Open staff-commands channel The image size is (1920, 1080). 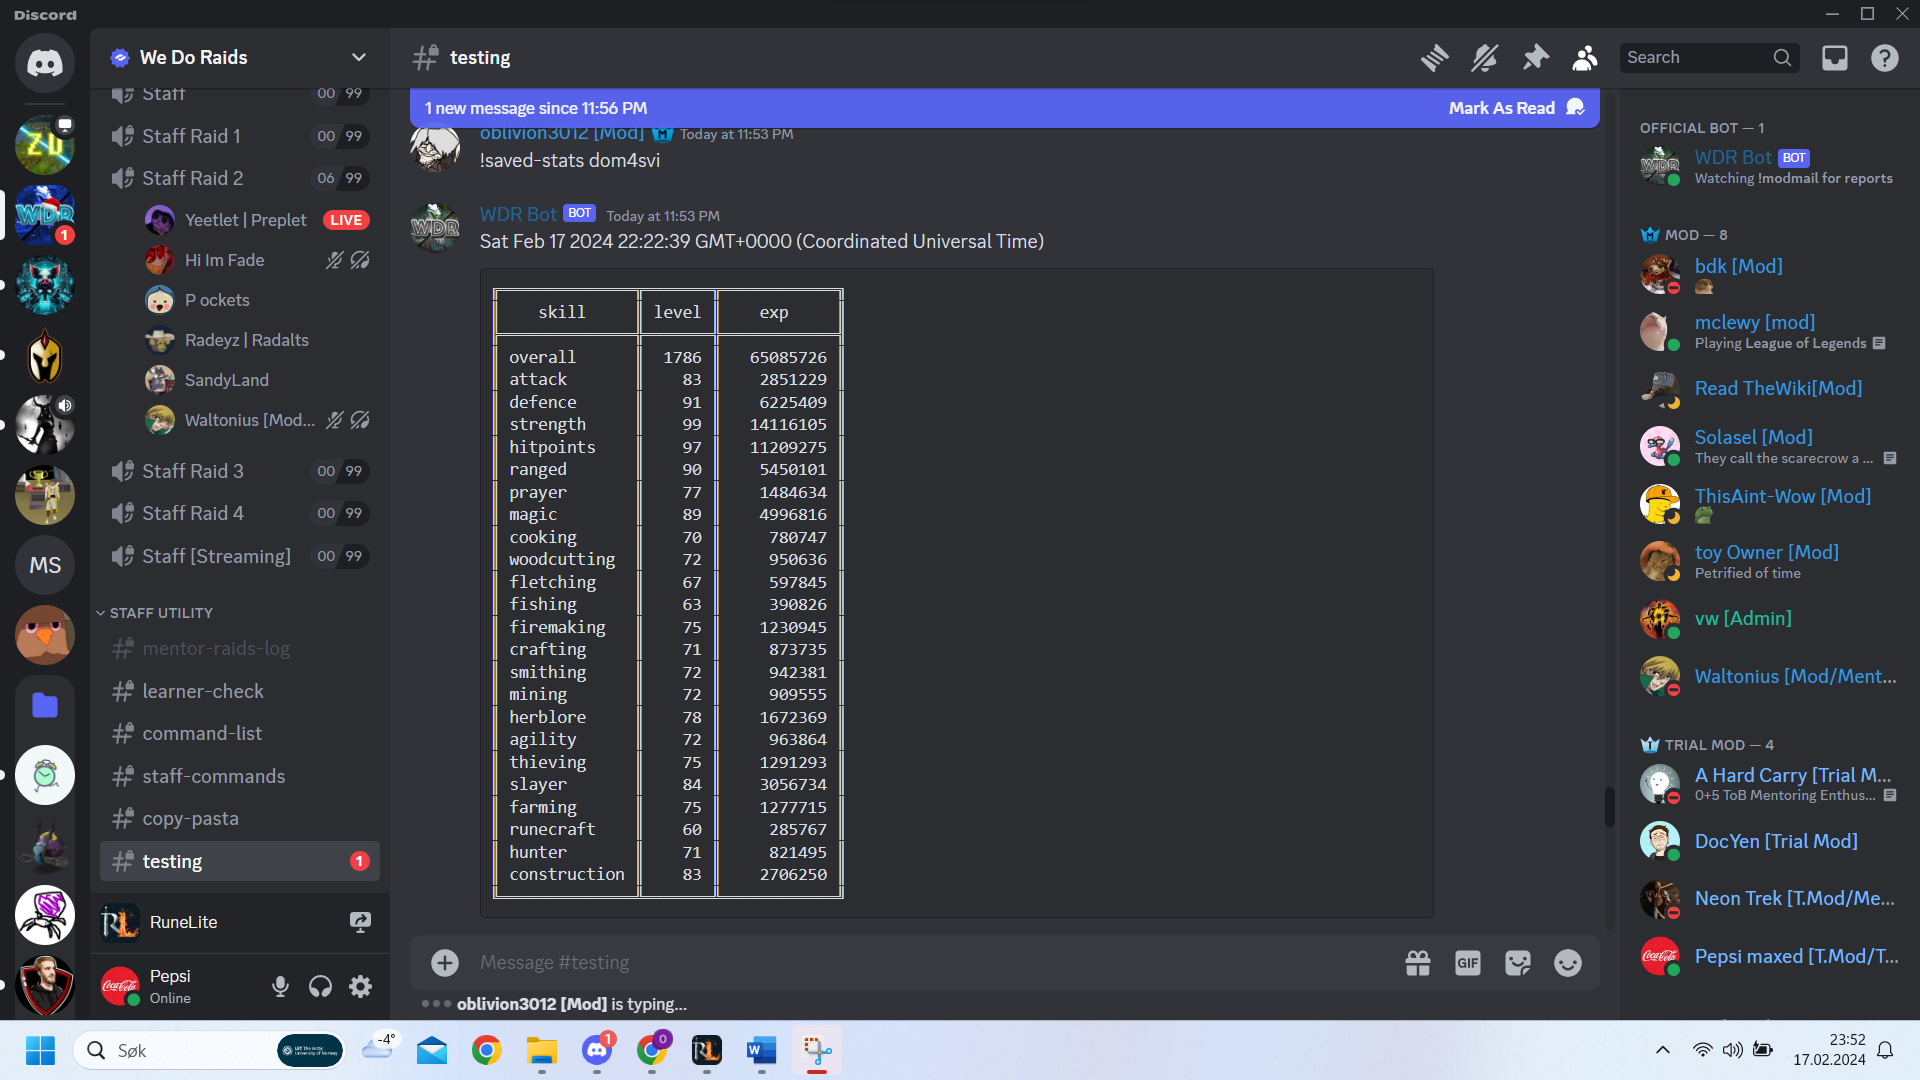pos(240,776)
